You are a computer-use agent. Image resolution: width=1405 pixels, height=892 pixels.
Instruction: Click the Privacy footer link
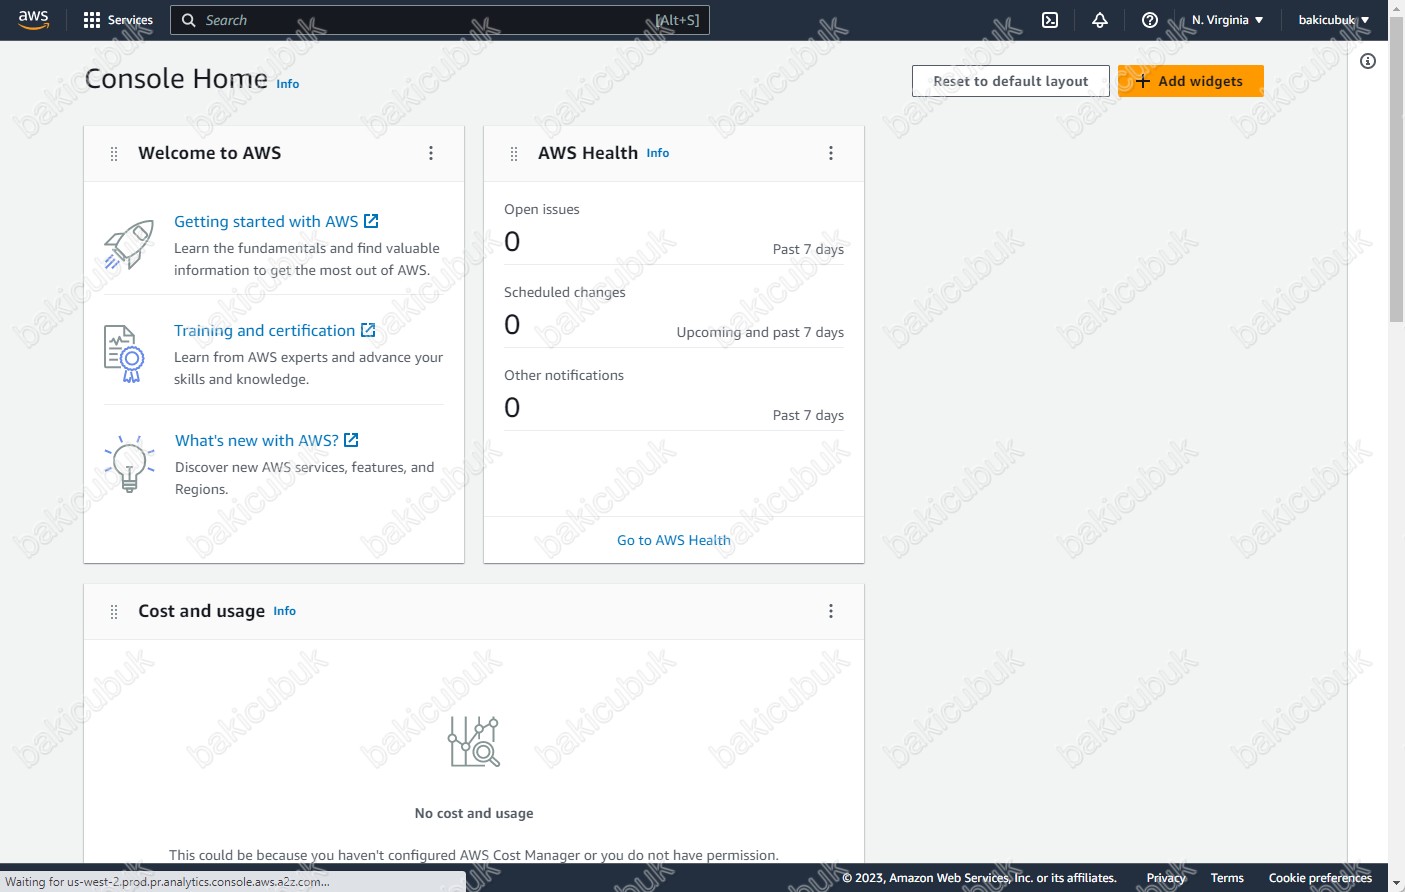click(x=1166, y=878)
